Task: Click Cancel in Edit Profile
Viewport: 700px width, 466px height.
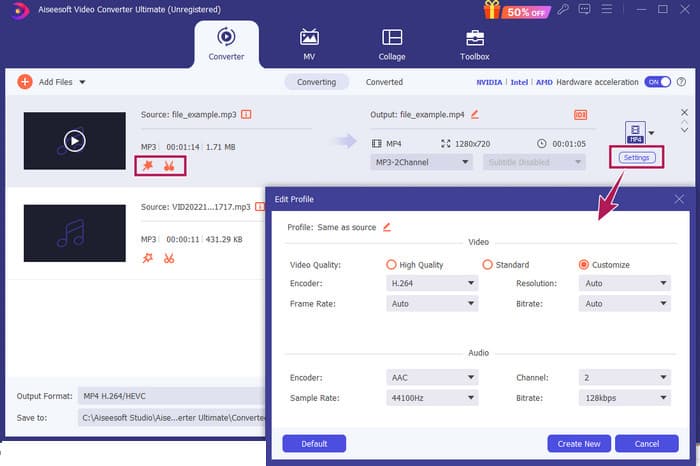Action: [647, 444]
